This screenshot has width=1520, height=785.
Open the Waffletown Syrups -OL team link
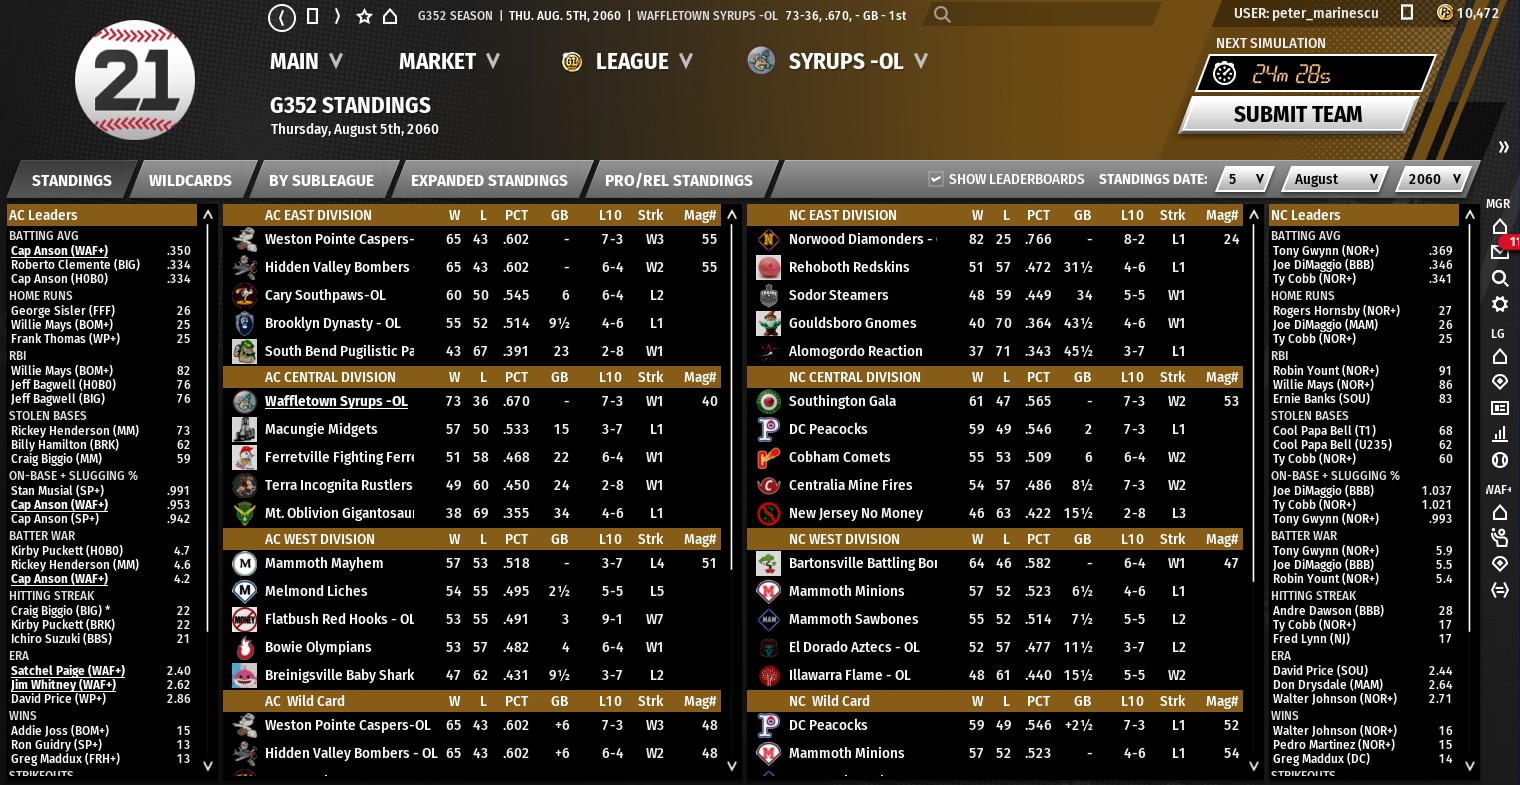pos(336,401)
